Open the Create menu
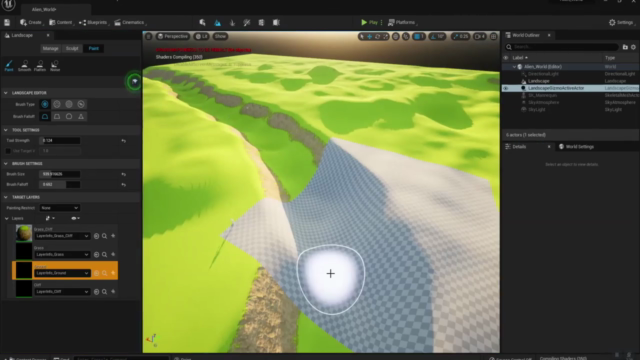 [31, 22]
